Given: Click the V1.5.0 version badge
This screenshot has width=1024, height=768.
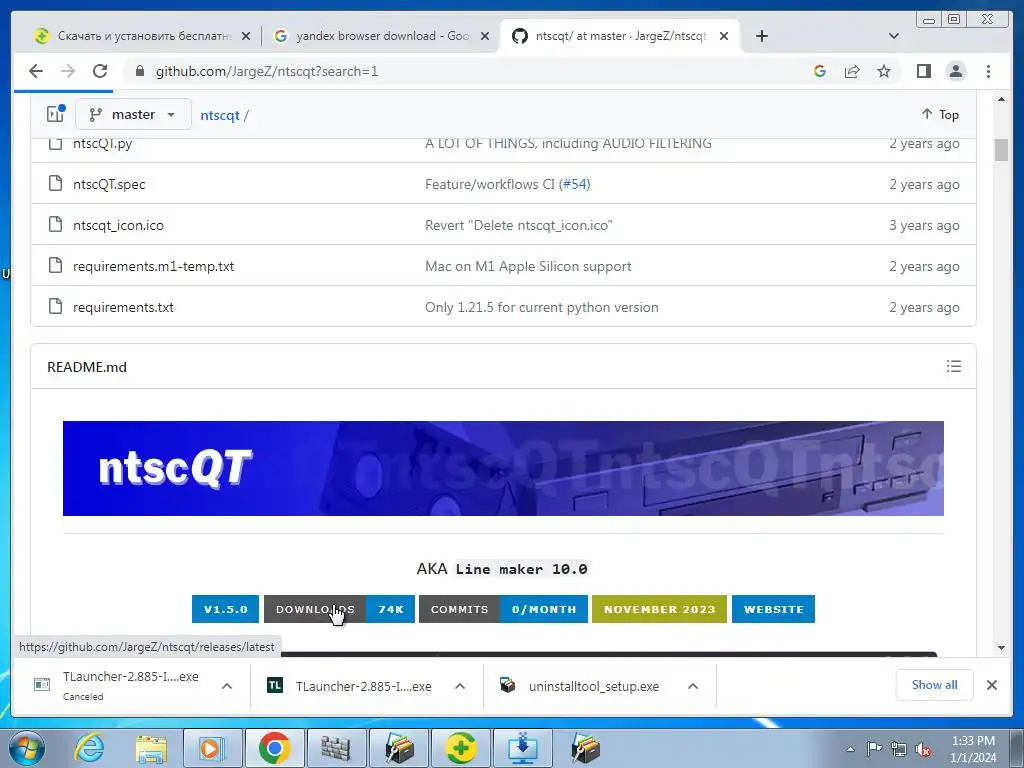Looking at the screenshot, I should point(225,609).
